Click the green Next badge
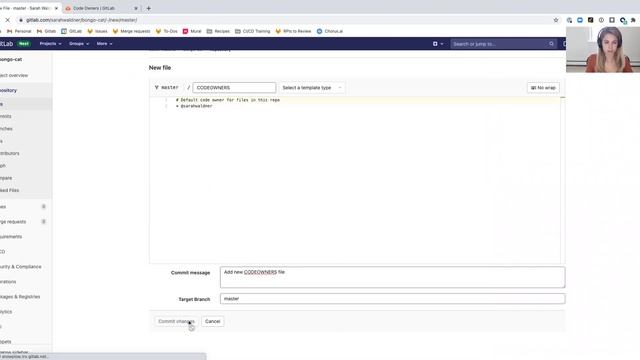Image resolution: width=640 pixels, height=360 pixels. [24, 44]
